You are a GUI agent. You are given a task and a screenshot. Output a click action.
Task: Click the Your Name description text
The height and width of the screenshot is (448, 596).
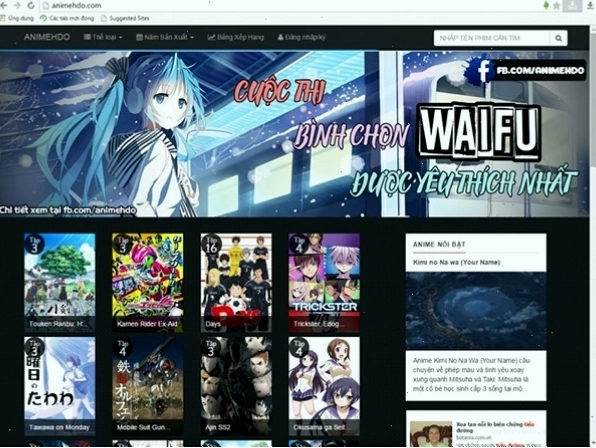[x=471, y=374]
